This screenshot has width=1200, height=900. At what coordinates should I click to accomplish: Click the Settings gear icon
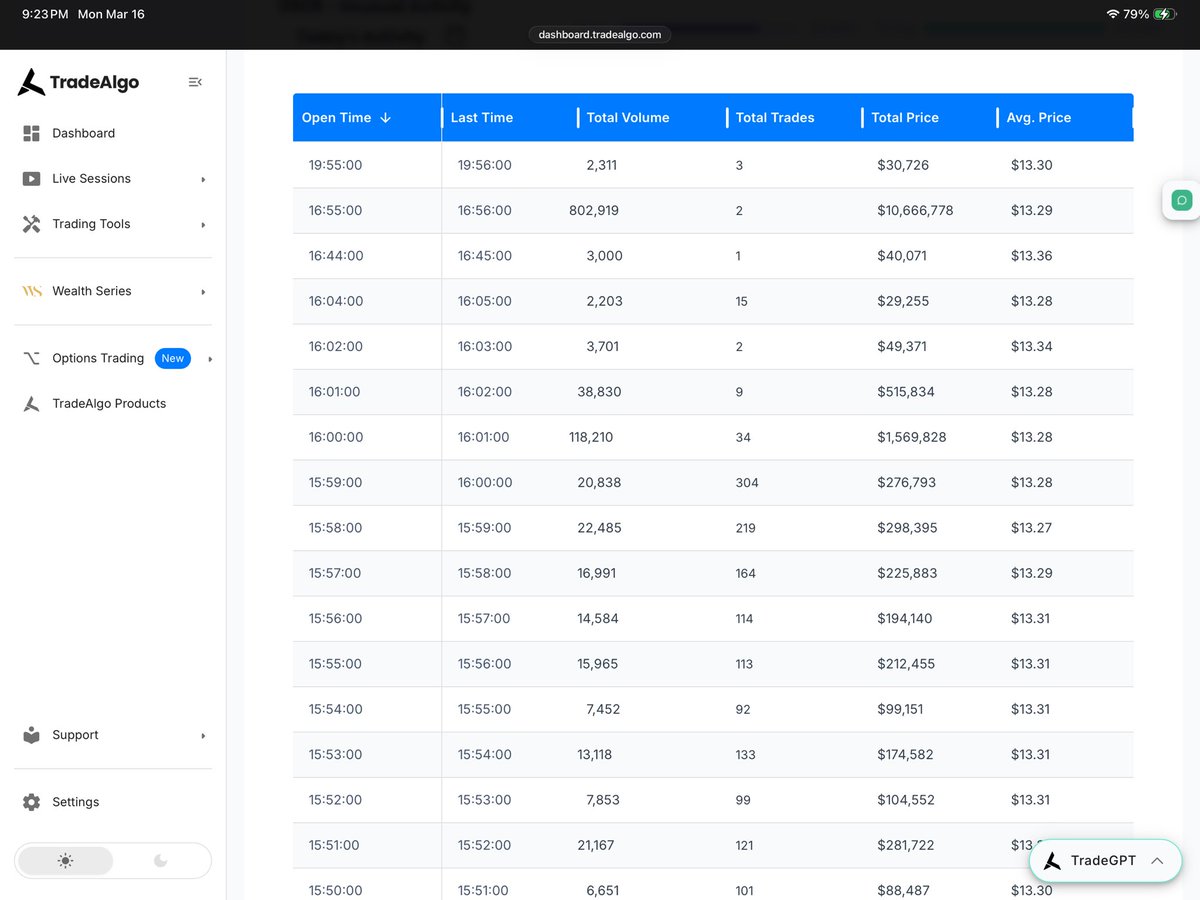tap(31, 802)
